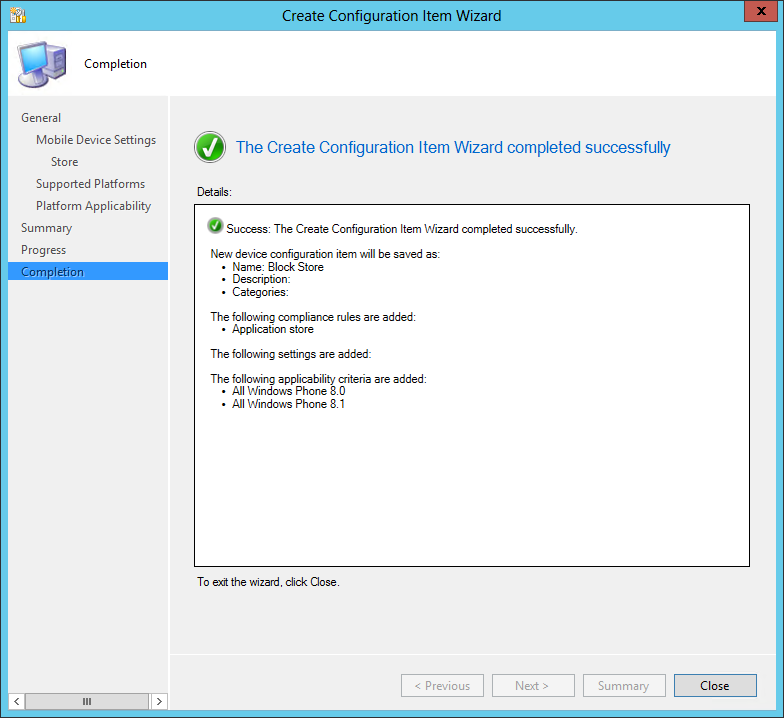Click the 'Description:' line in details
Screen dimensions: 784x718
coord(261,279)
